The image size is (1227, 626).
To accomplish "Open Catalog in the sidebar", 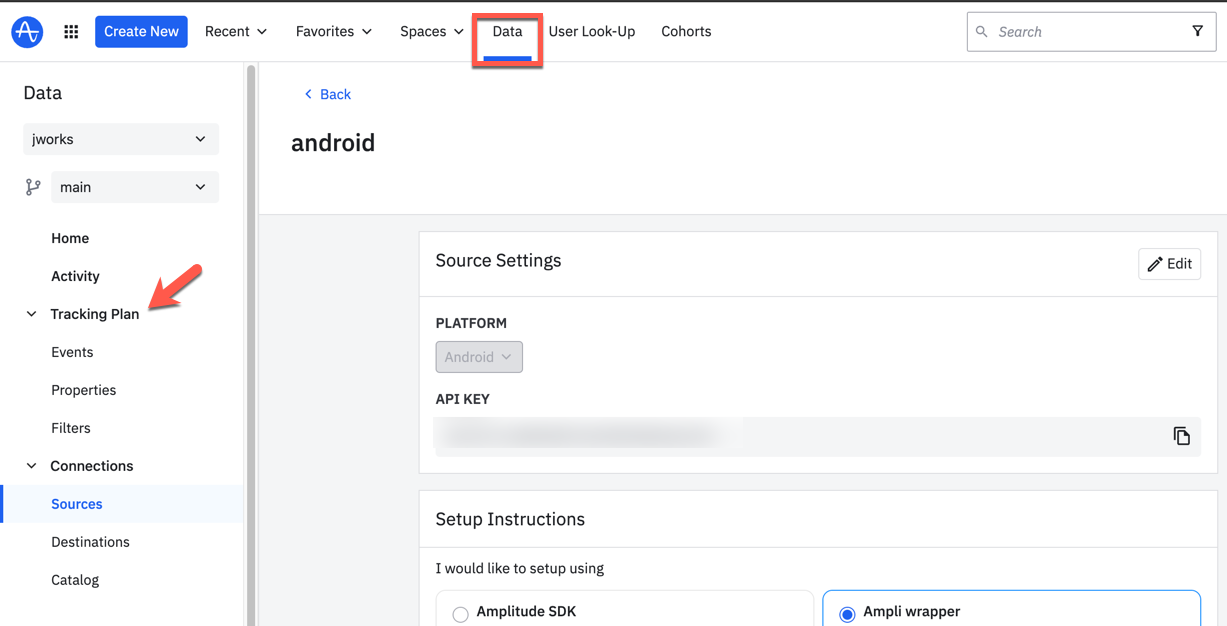I will click(x=75, y=580).
